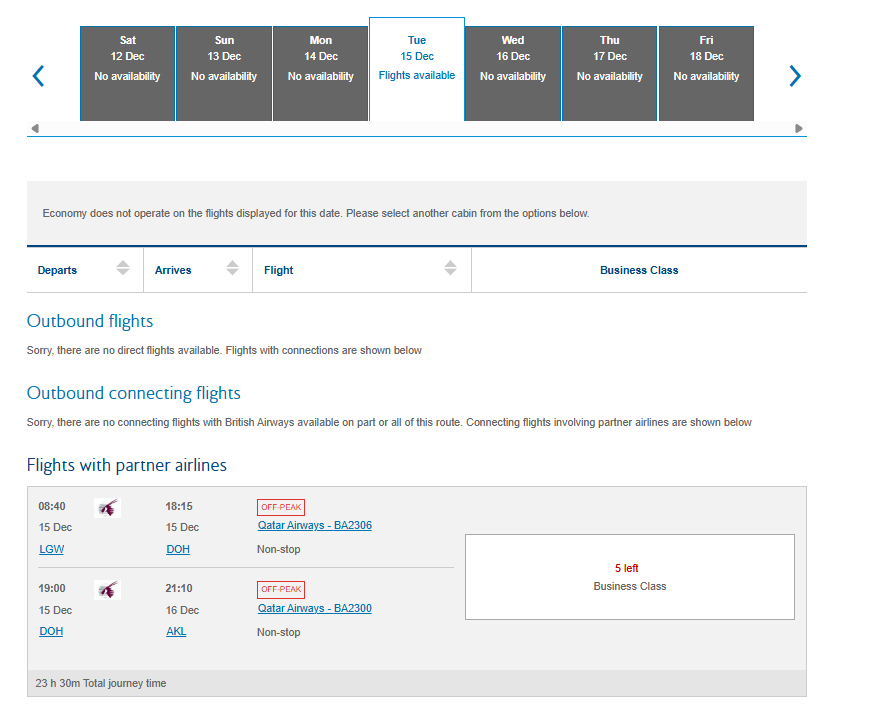Screen dimensions: 882x717
Task: Pick the Sat 12 Dec date tab
Action: coord(127,74)
